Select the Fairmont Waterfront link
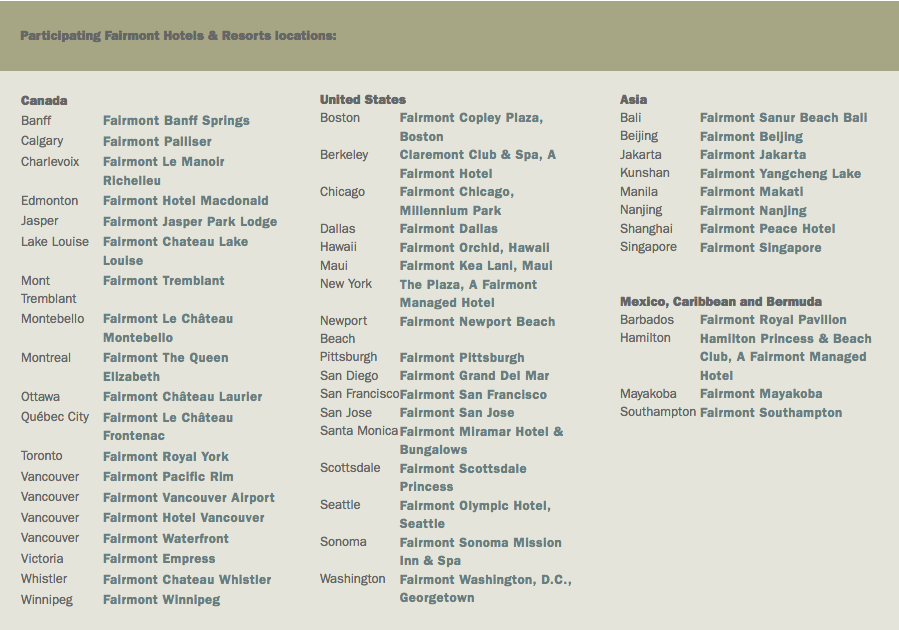Screen dimensions: 899x630 [166, 539]
